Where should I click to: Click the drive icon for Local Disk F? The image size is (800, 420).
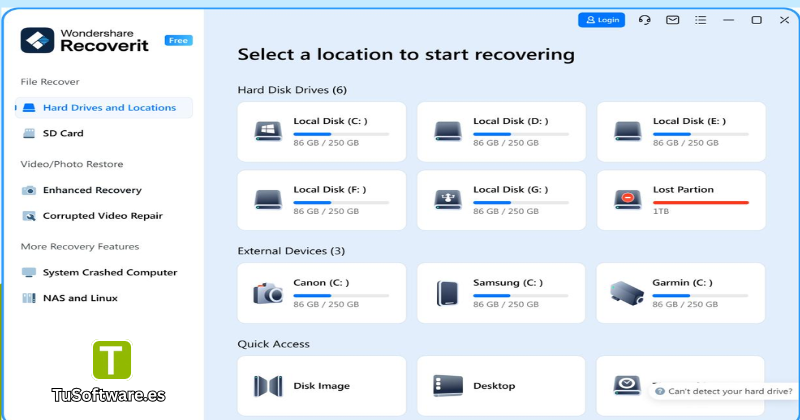268,200
